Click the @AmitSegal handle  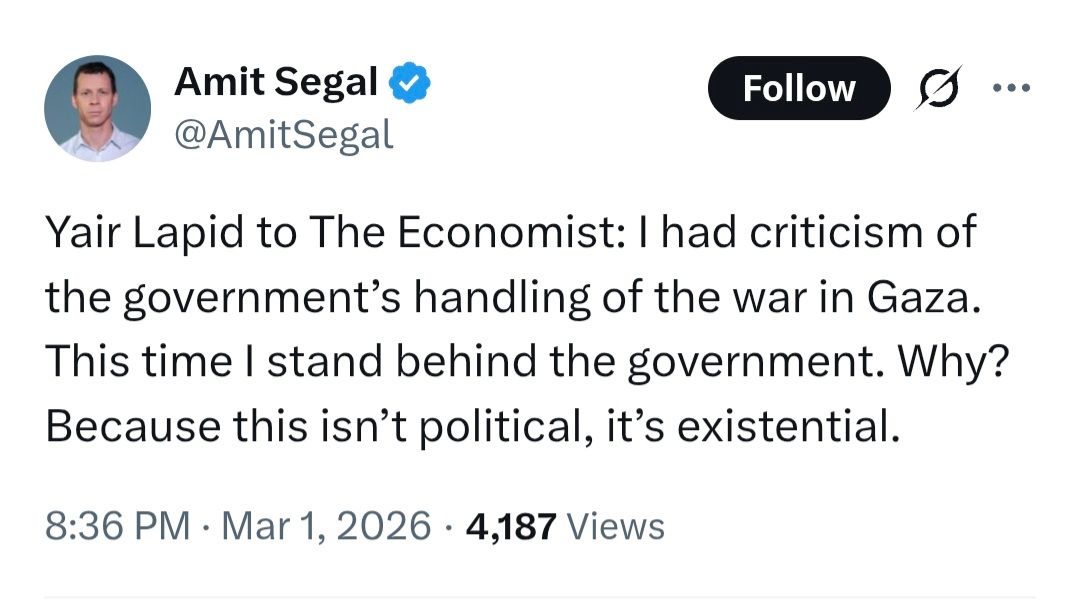(284, 133)
